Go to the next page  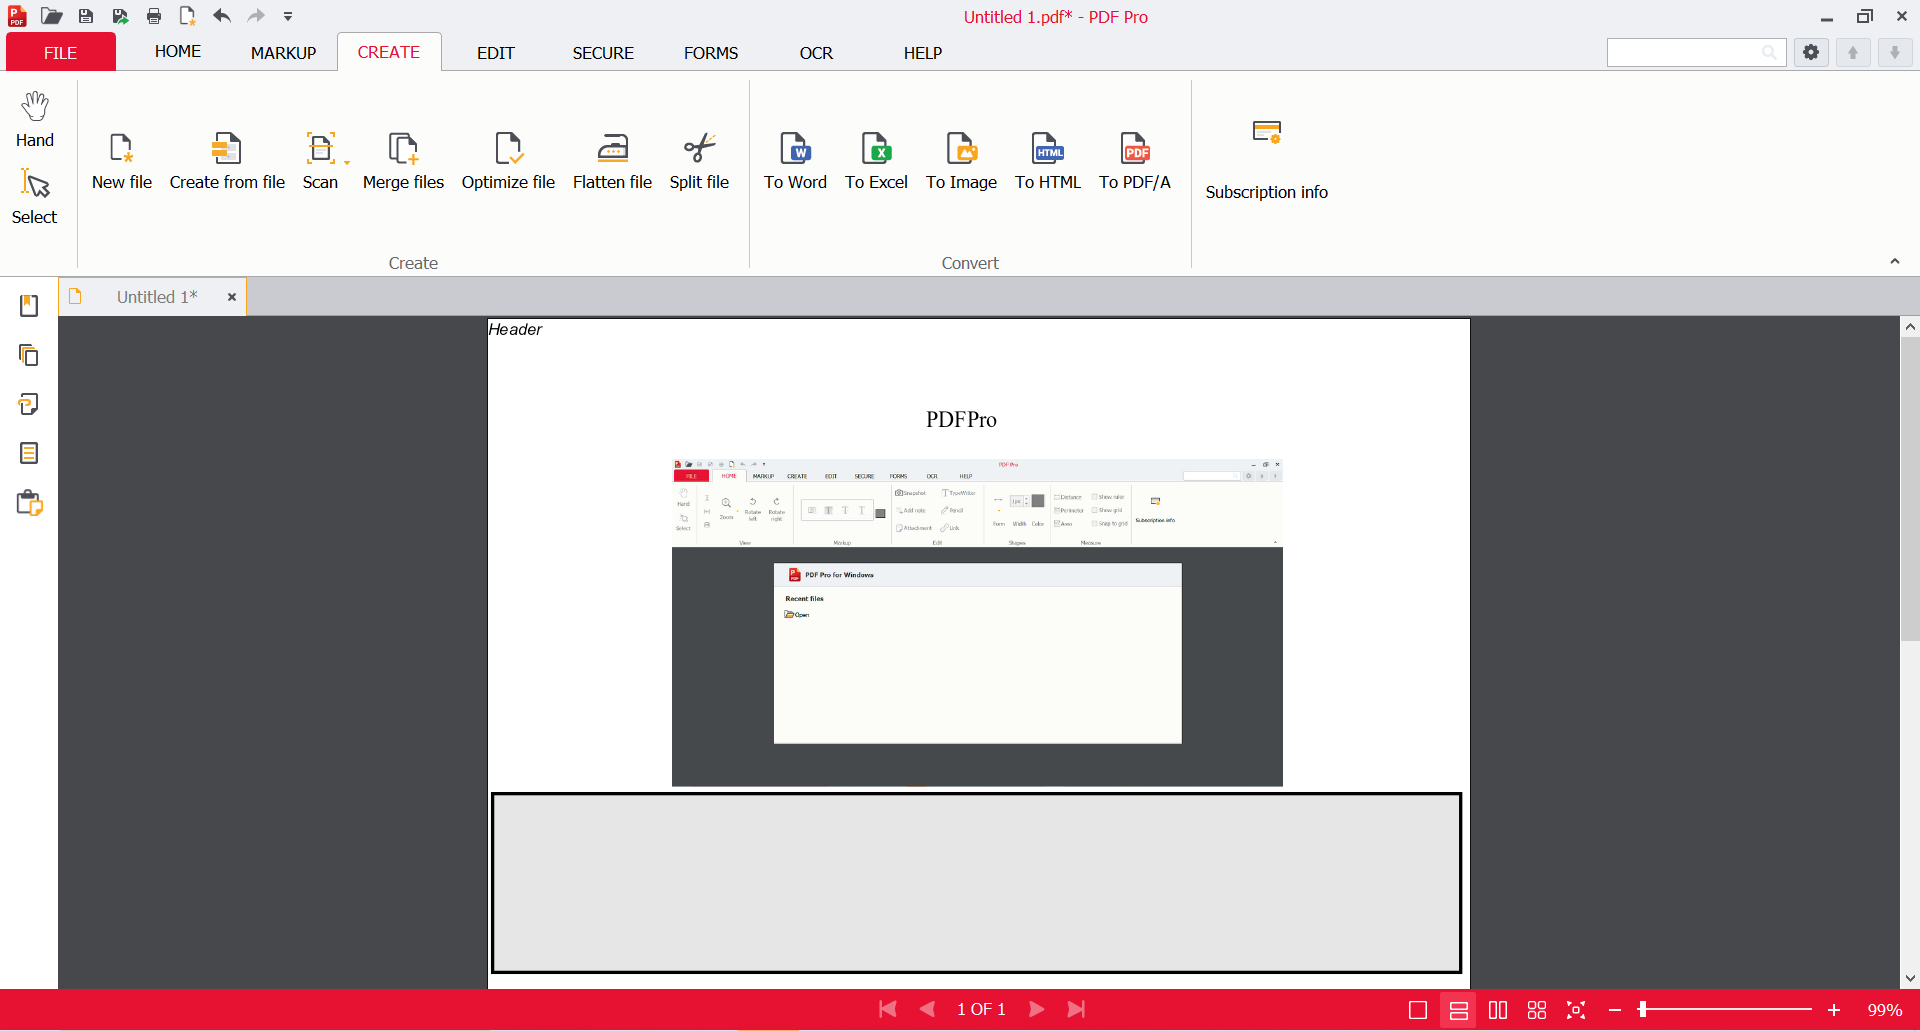pyautogui.click(x=1037, y=1010)
